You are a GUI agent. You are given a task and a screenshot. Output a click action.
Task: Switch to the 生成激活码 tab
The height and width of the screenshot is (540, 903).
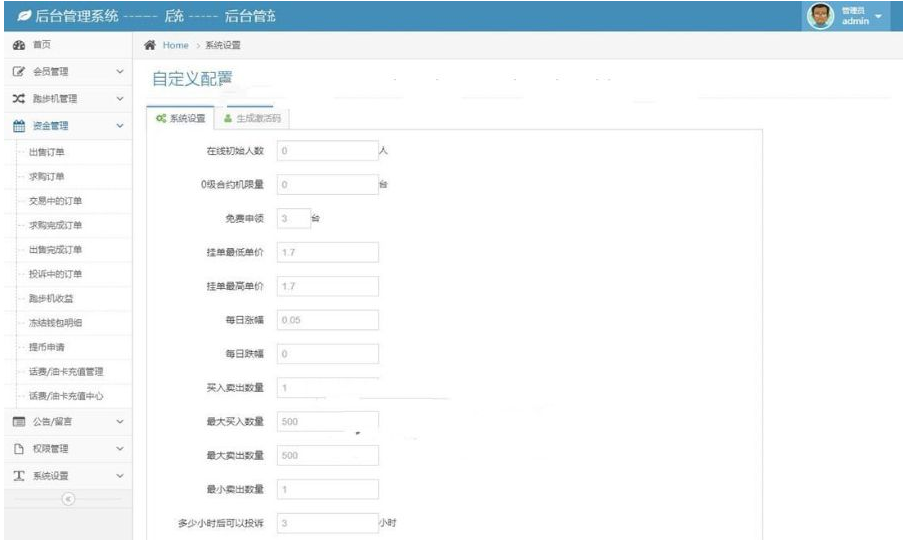[x=252, y=118]
